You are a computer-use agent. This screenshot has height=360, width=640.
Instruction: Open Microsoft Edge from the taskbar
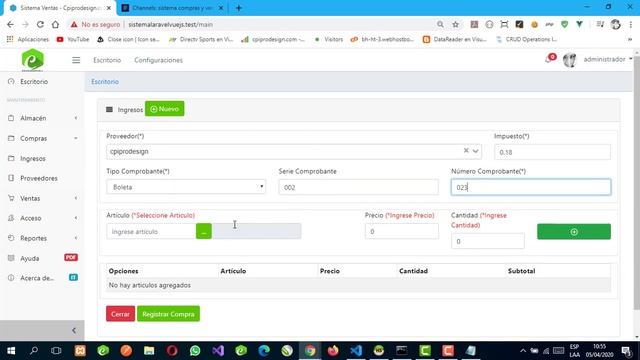(x=264, y=351)
